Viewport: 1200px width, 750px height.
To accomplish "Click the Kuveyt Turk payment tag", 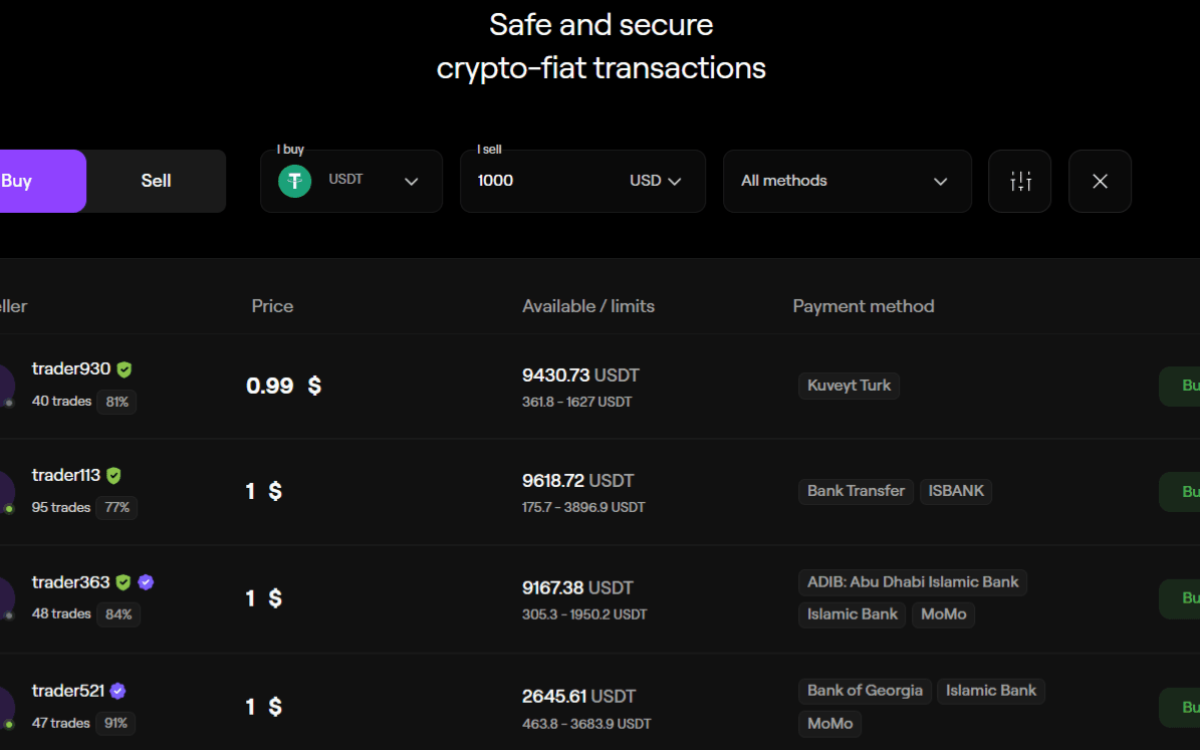I will pyautogui.click(x=849, y=386).
